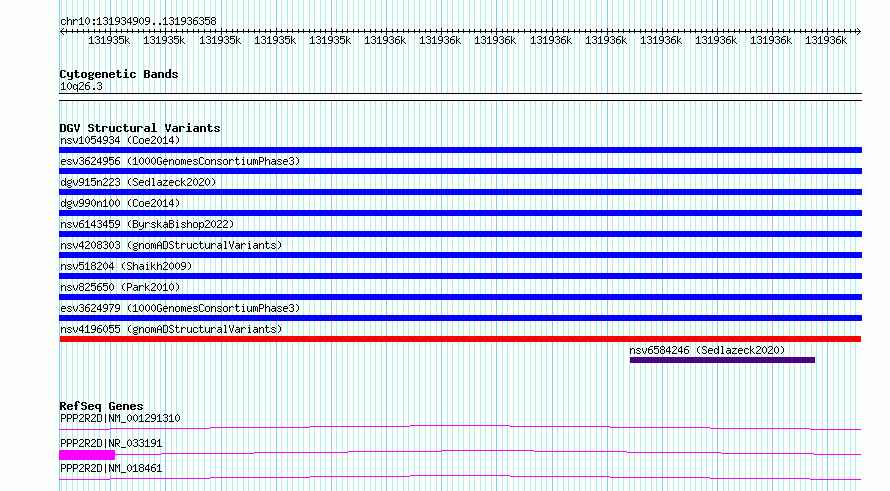Click nsv518204 (Shaikh2009) variant label
890x491 pixels.
click(126, 266)
